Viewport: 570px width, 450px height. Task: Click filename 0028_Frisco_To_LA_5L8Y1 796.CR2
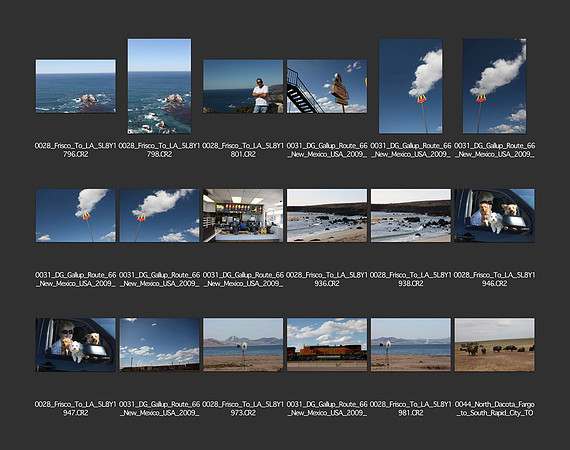[76, 150]
